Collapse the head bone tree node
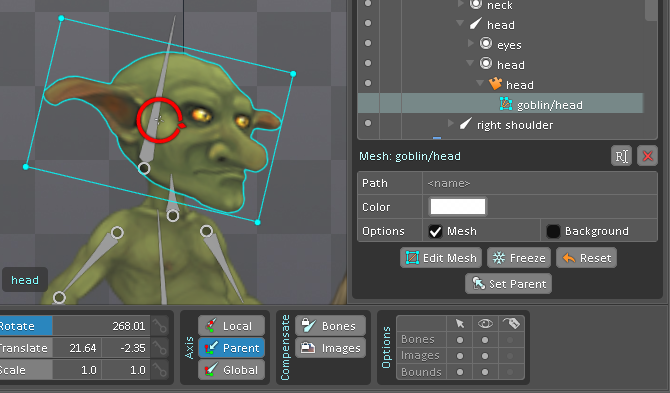 coord(460,23)
